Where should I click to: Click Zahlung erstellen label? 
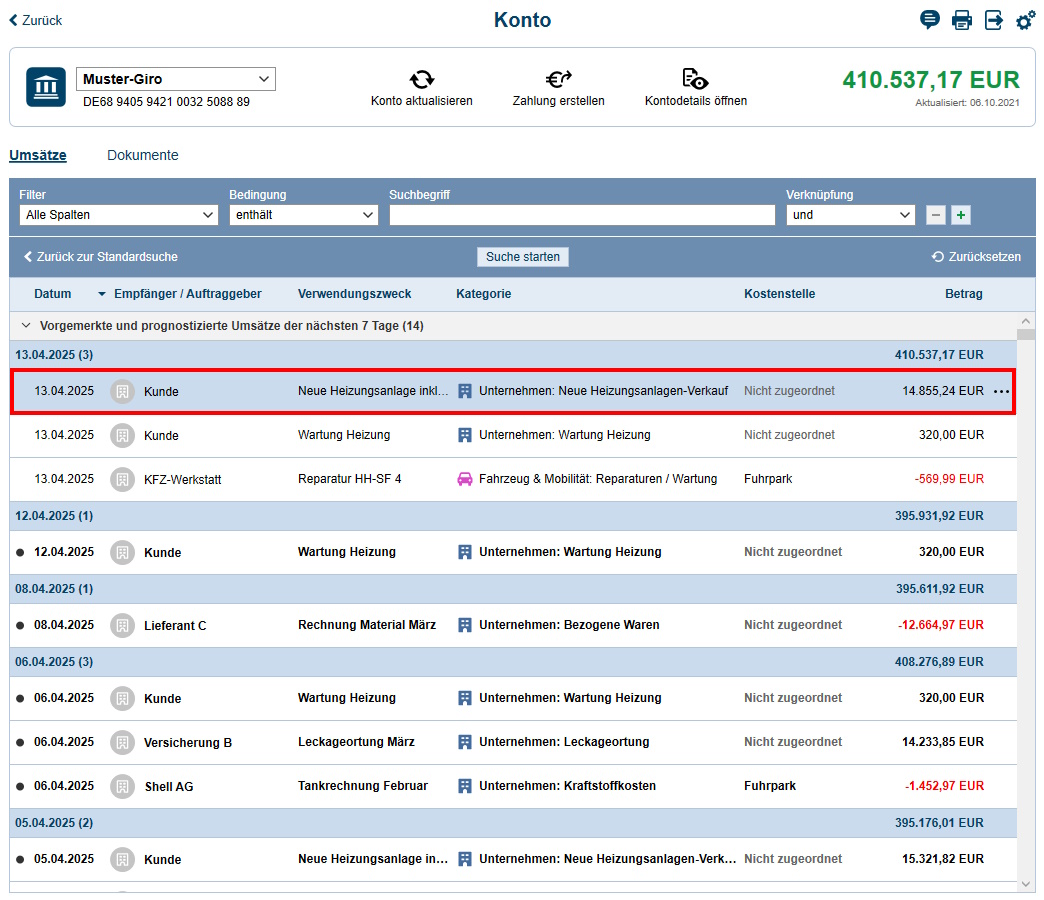click(x=559, y=101)
